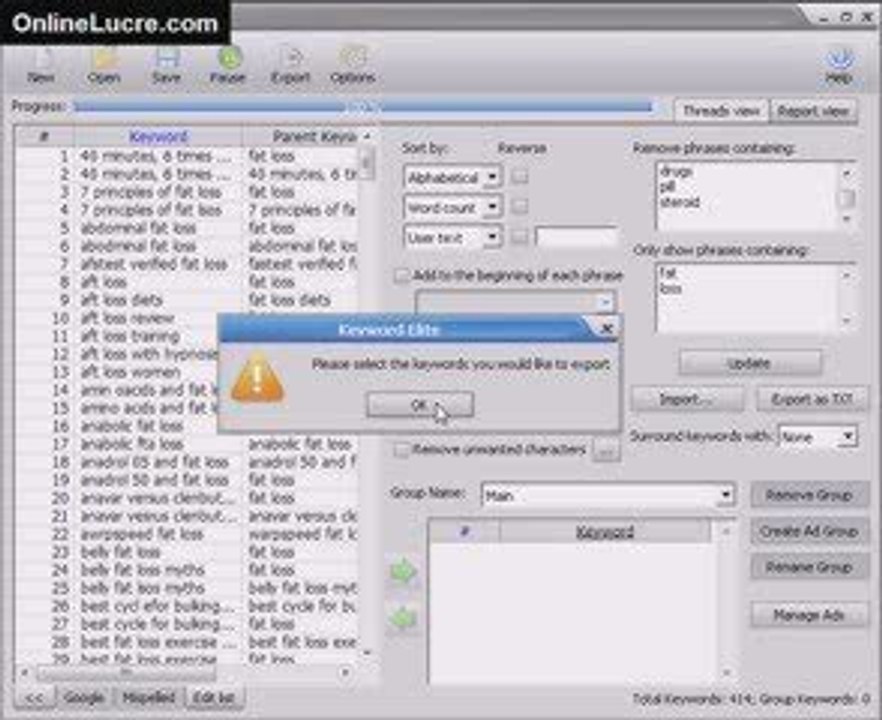Select row 3 '7 principles of fat loss'
Screen dimensions: 882x720
point(187,192)
